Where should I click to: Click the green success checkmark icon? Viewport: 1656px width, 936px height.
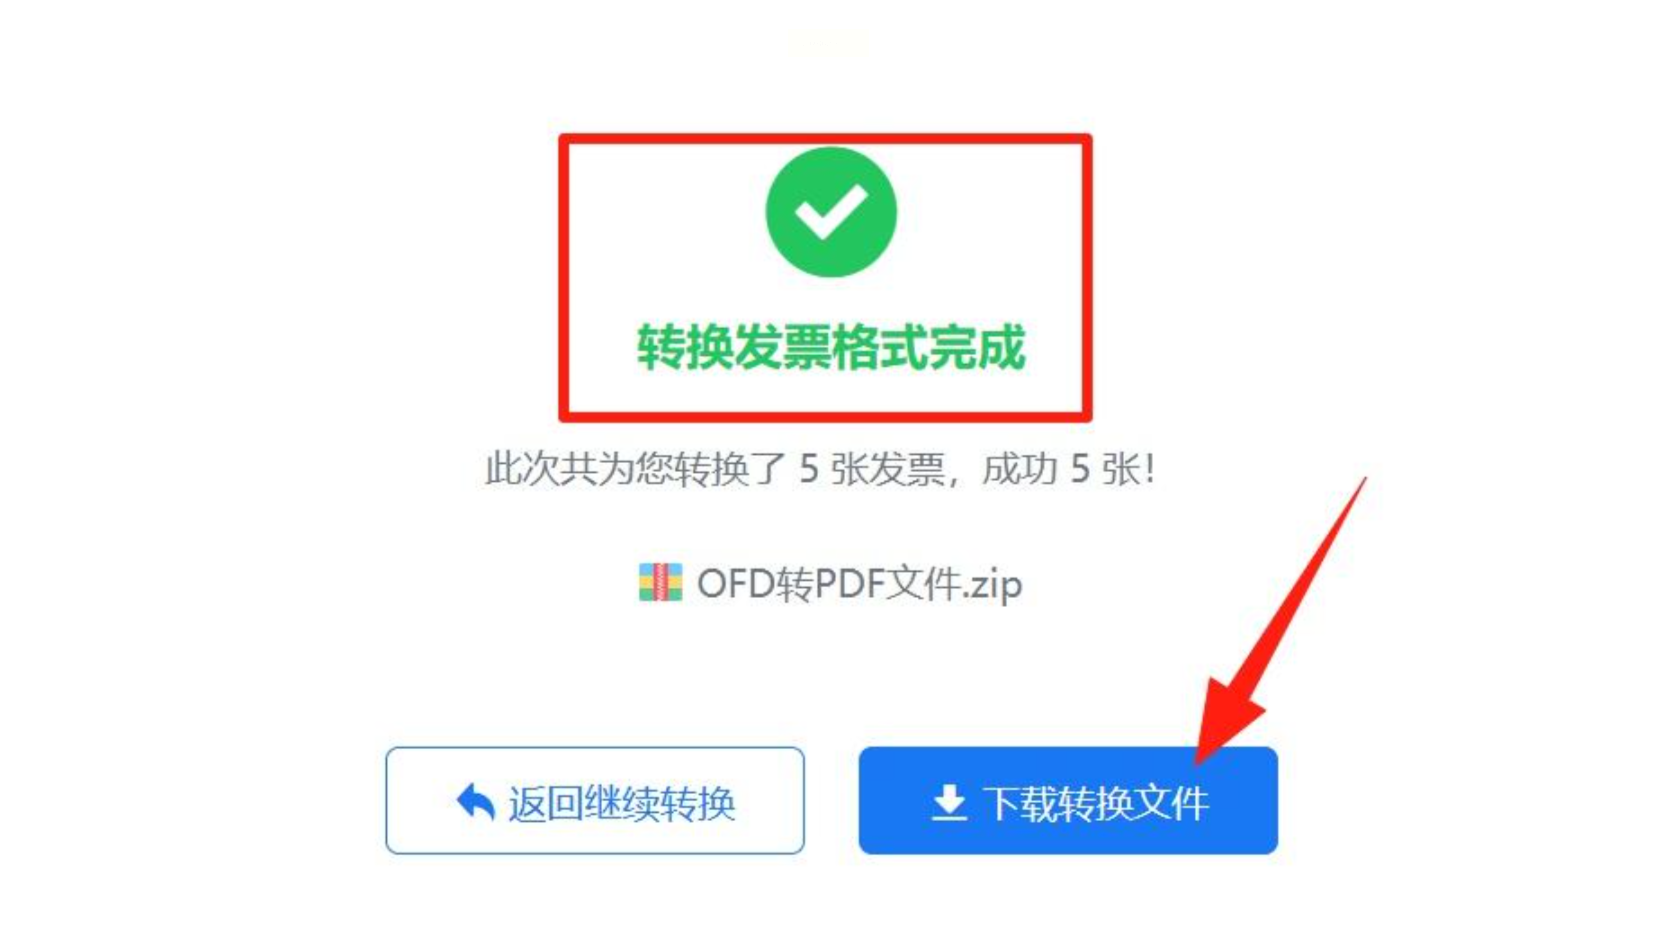tap(830, 212)
